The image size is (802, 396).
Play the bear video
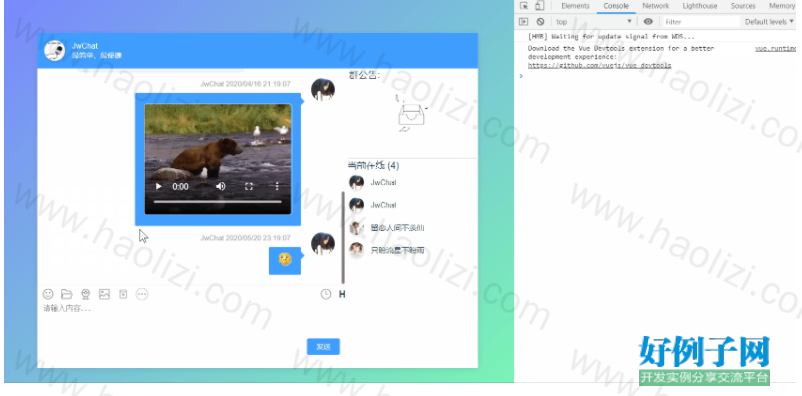pyautogui.click(x=159, y=187)
